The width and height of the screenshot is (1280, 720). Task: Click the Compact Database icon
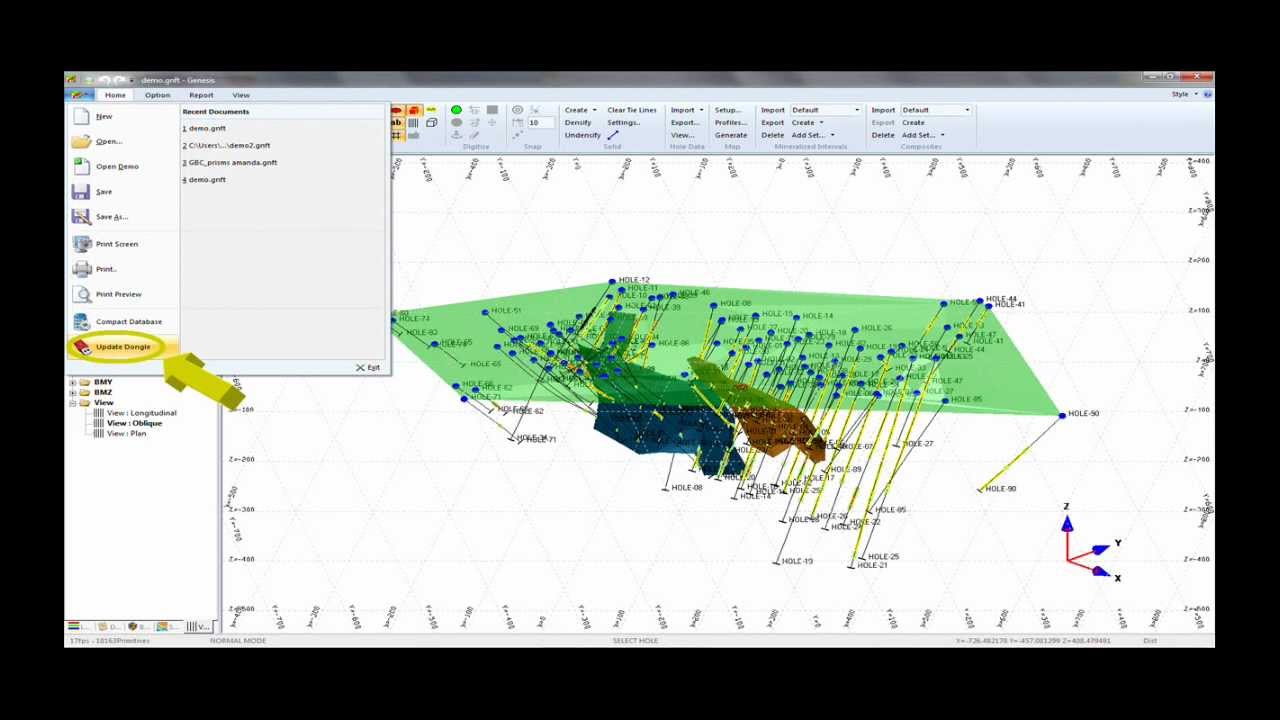pyautogui.click(x=81, y=321)
